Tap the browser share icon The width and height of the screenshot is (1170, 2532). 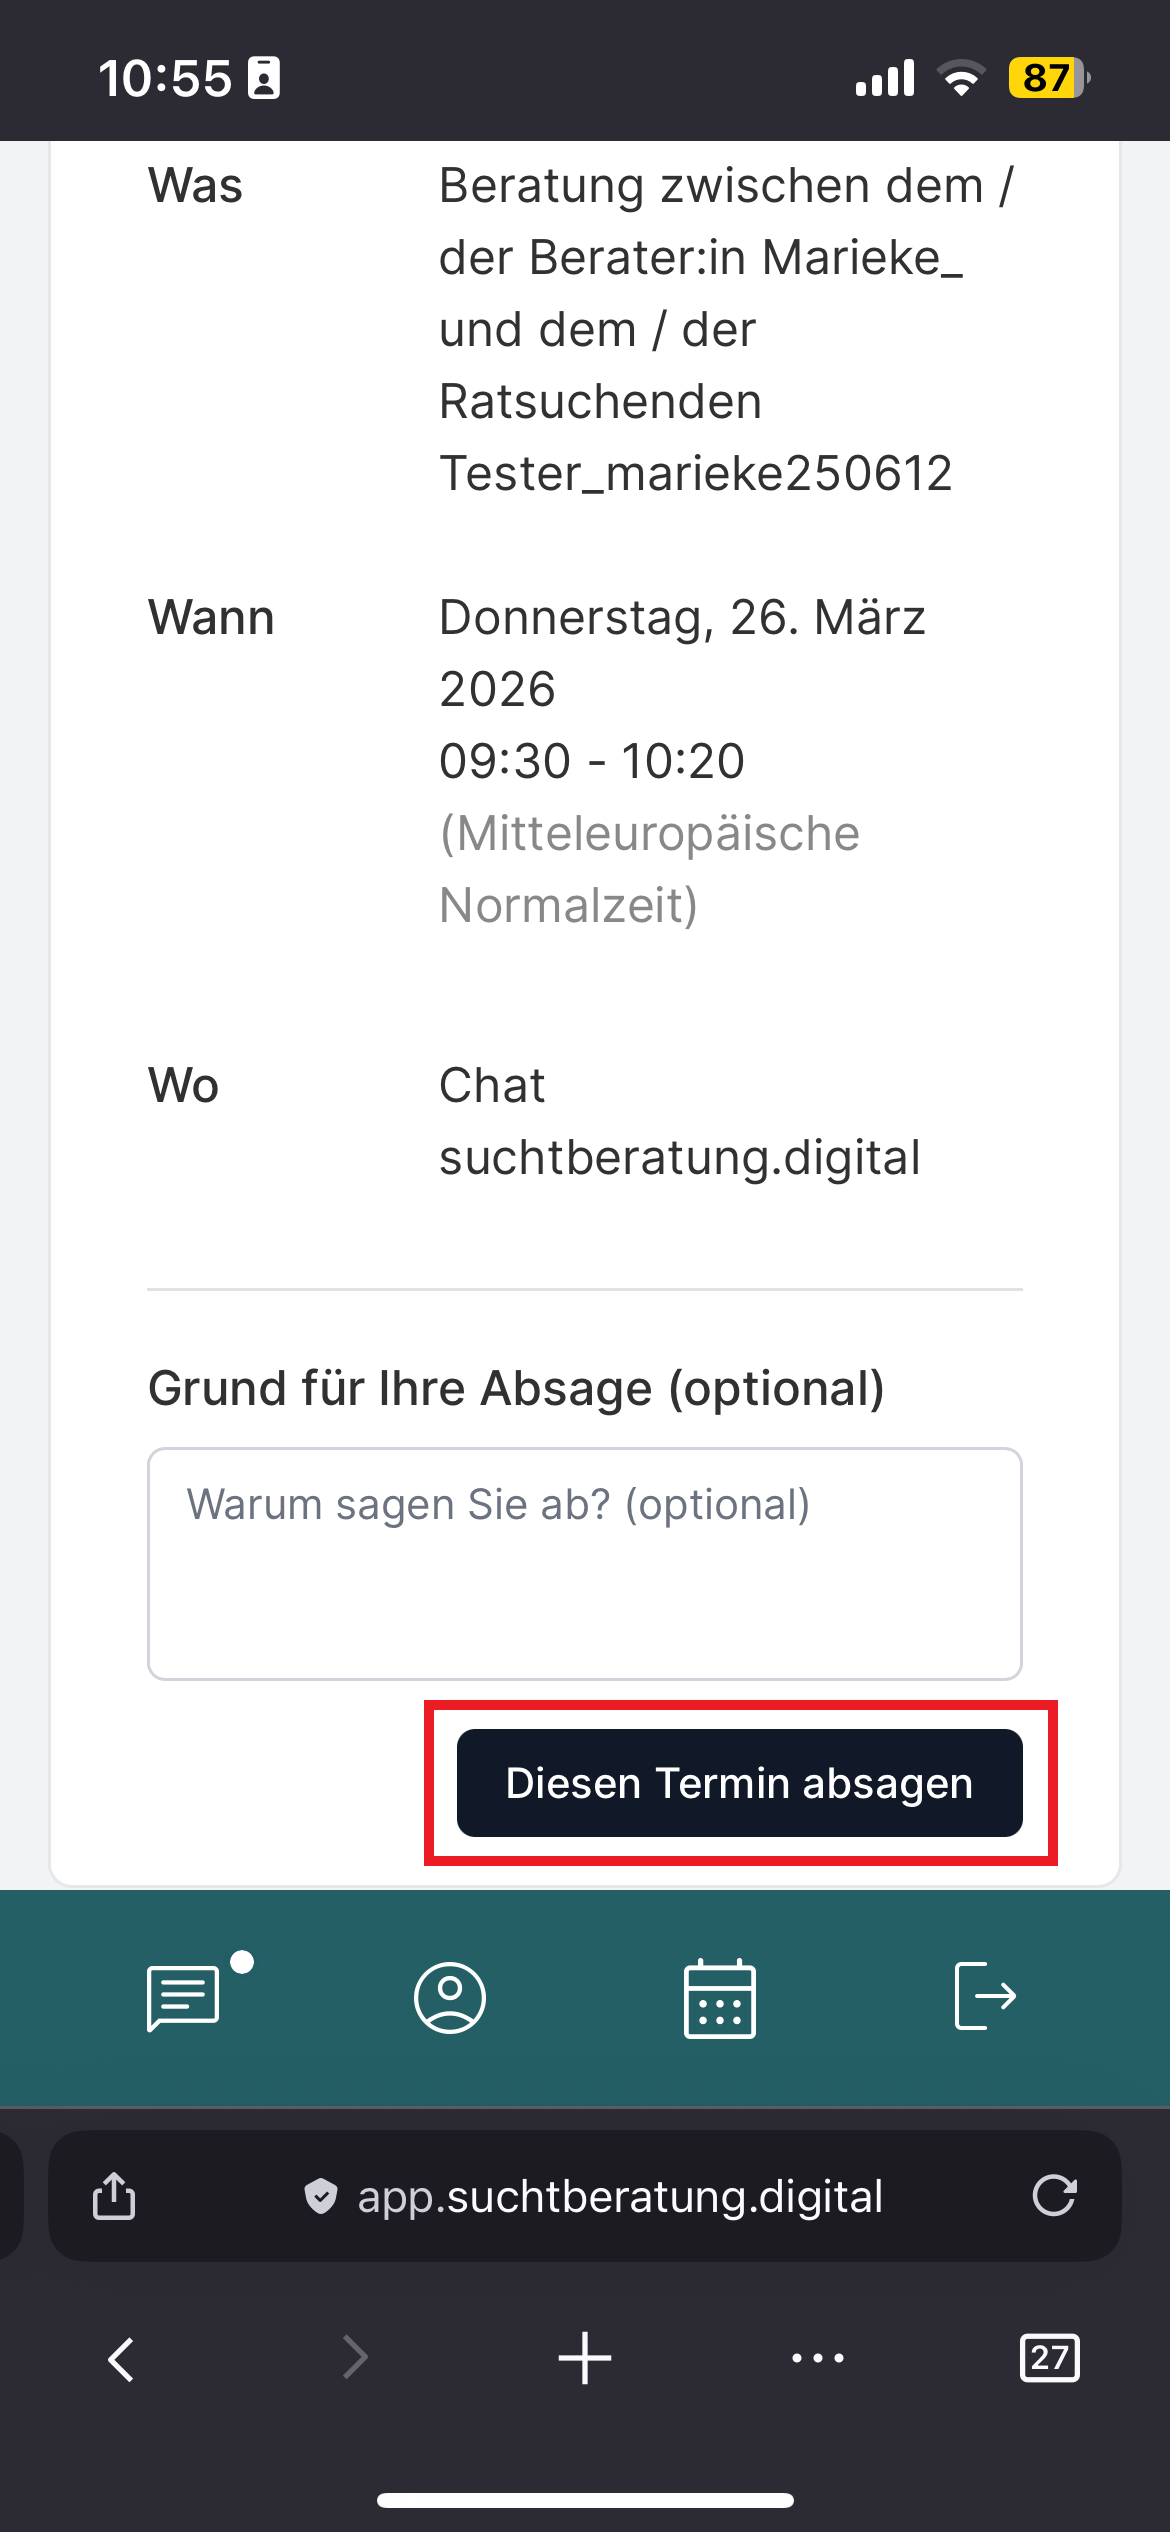click(x=114, y=2196)
